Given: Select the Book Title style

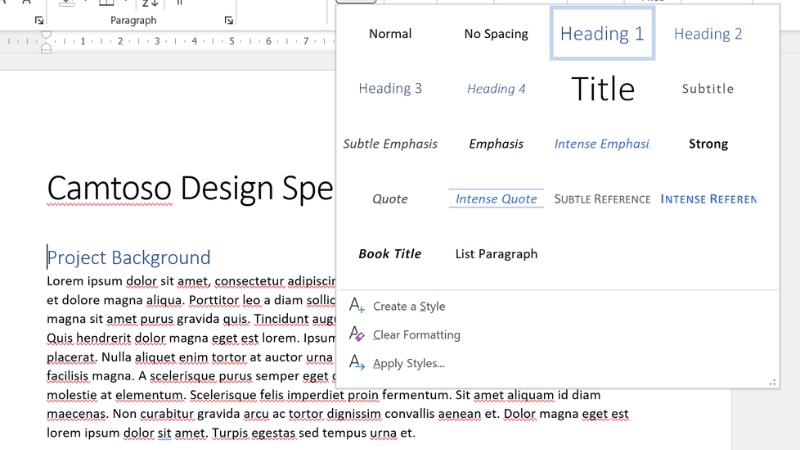Looking at the screenshot, I should point(390,254).
